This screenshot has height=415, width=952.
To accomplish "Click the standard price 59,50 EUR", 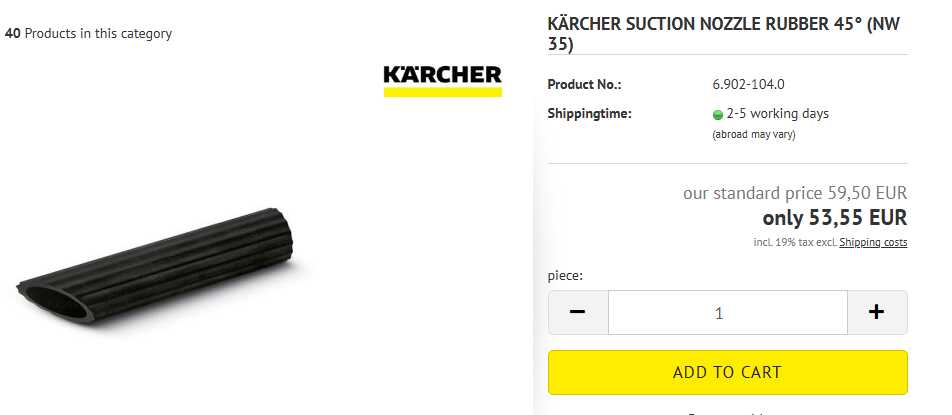I will 795,194.
